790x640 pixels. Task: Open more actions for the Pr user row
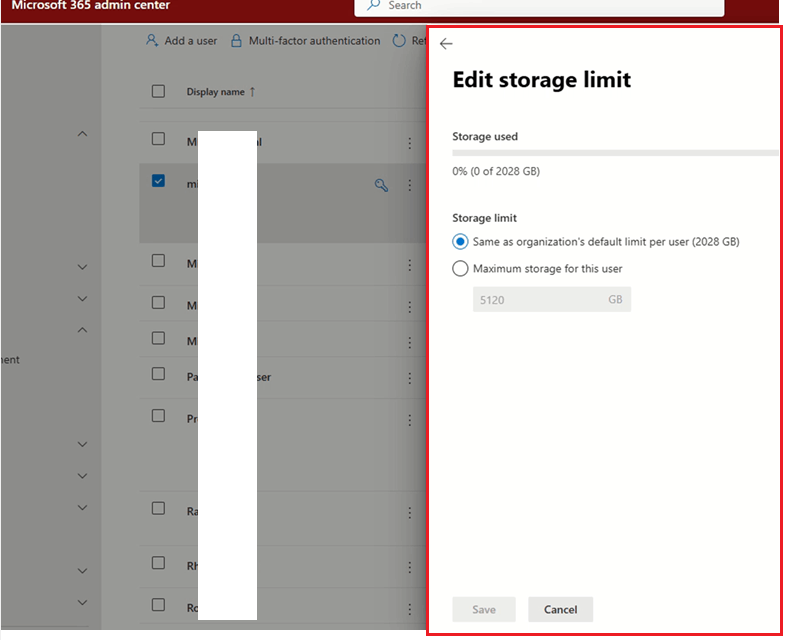point(410,420)
